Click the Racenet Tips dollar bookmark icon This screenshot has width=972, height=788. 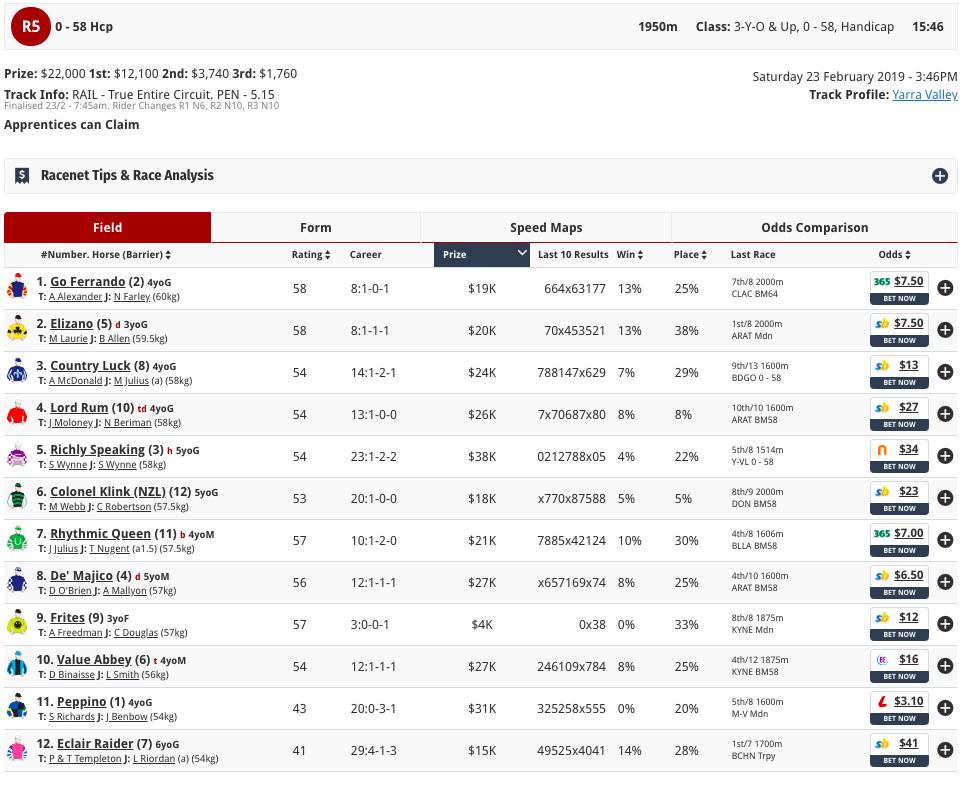(22, 176)
